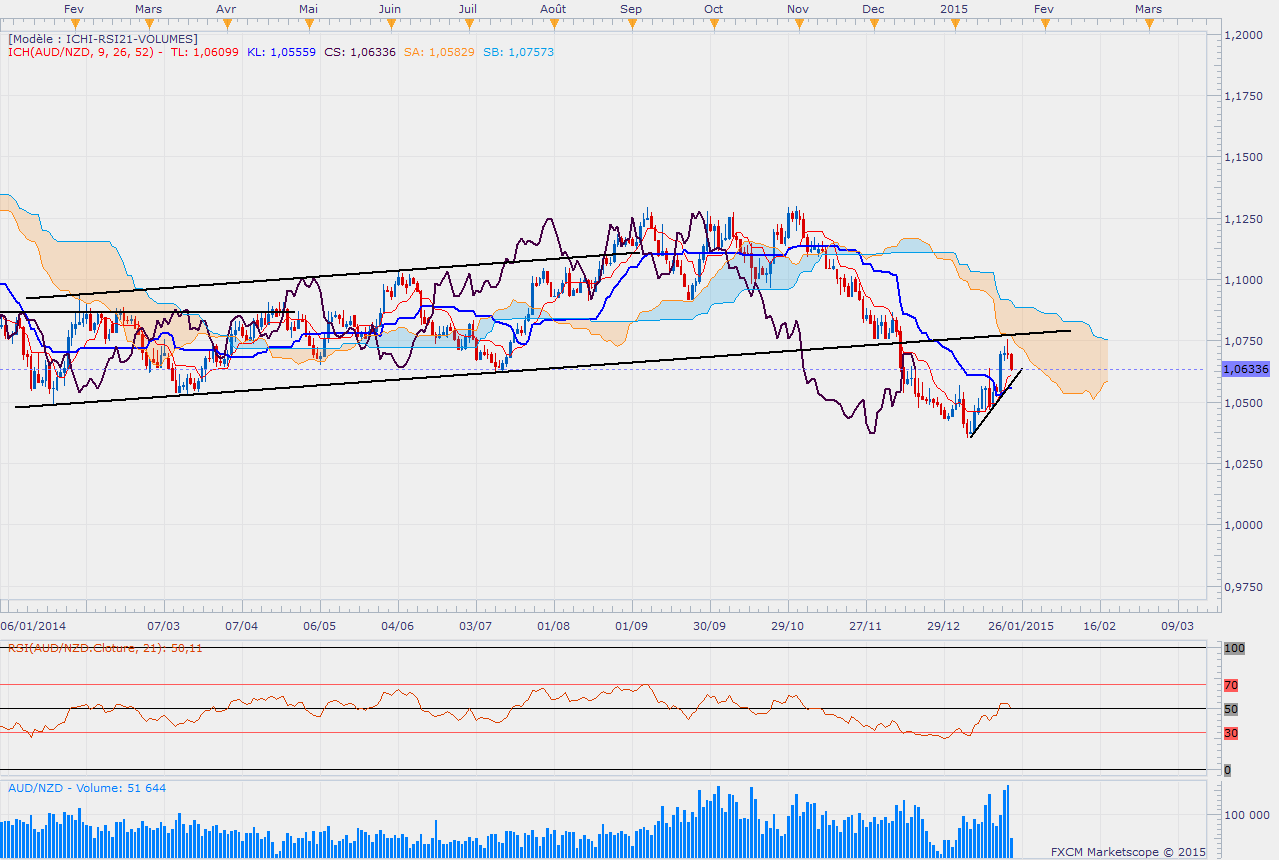This screenshot has width=1279, height=860.
Task: Select the Nov month marker triangle
Action: click(x=797, y=22)
